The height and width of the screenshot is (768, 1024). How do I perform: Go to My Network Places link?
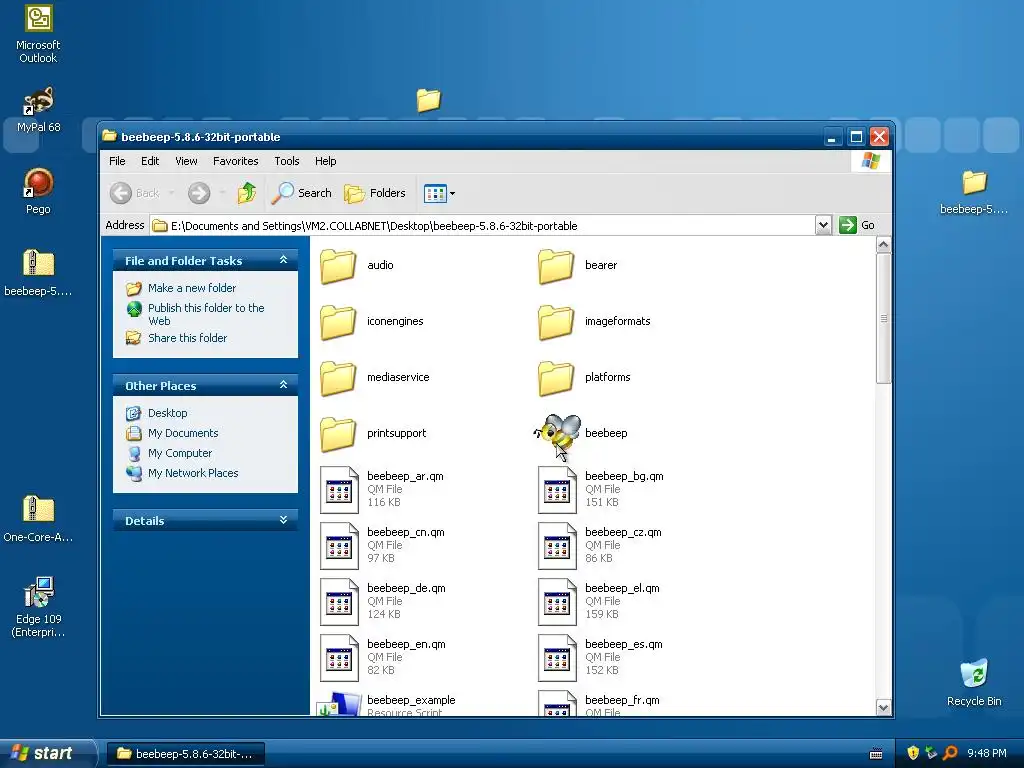click(193, 473)
